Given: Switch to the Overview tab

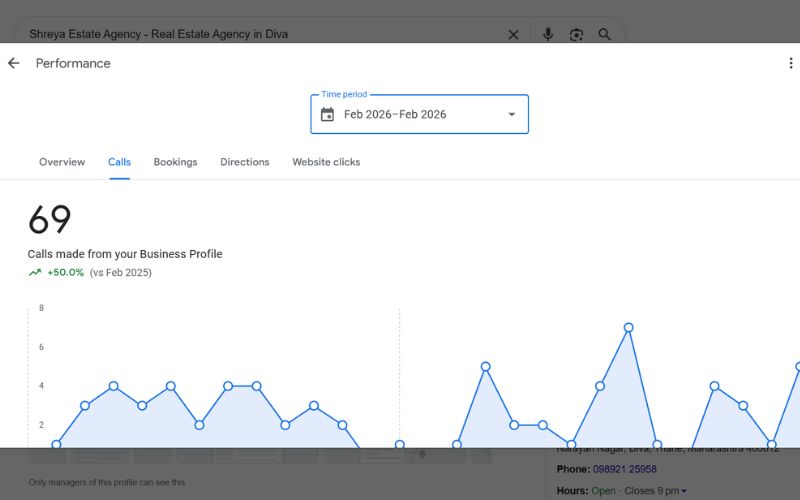Looking at the screenshot, I should click(x=62, y=162).
